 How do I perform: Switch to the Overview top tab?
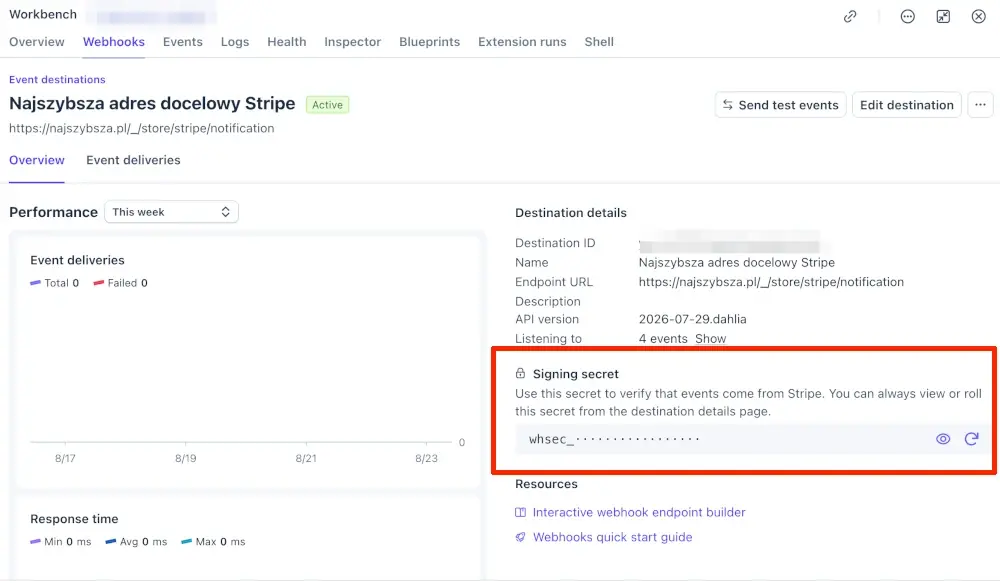click(x=36, y=42)
